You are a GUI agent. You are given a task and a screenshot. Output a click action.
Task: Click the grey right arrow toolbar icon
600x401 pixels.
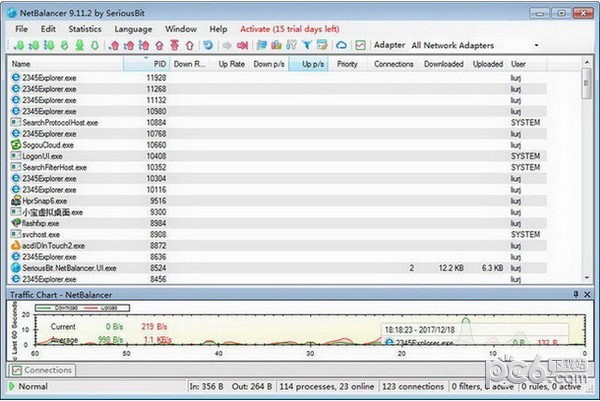227,46
